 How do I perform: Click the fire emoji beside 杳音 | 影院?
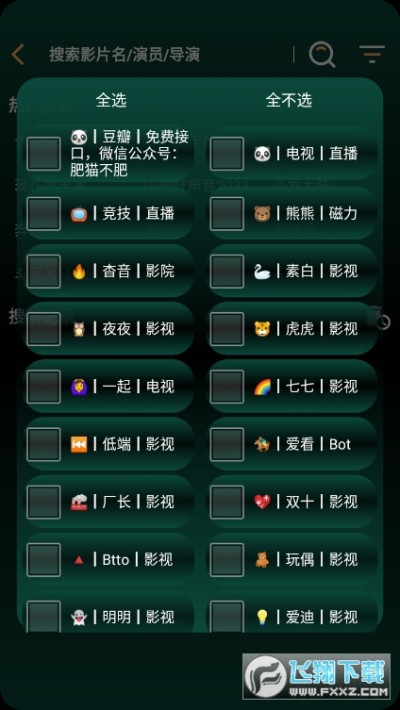[x=79, y=271]
